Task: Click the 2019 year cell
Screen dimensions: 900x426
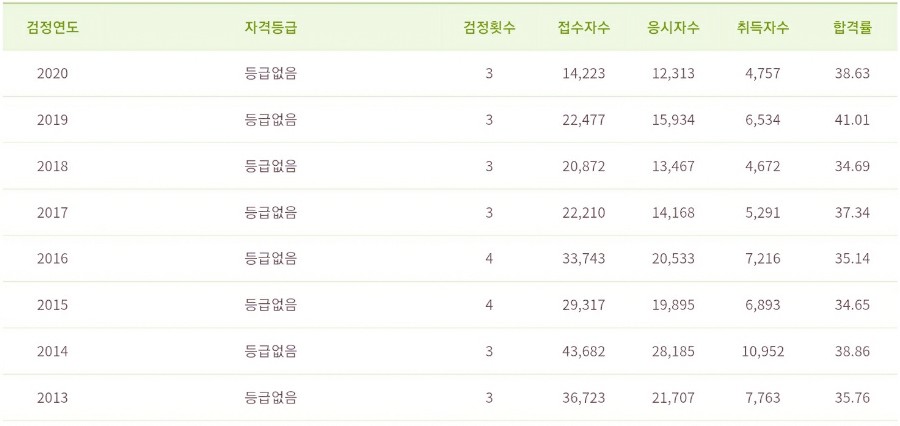Action: [x=52, y=120]
